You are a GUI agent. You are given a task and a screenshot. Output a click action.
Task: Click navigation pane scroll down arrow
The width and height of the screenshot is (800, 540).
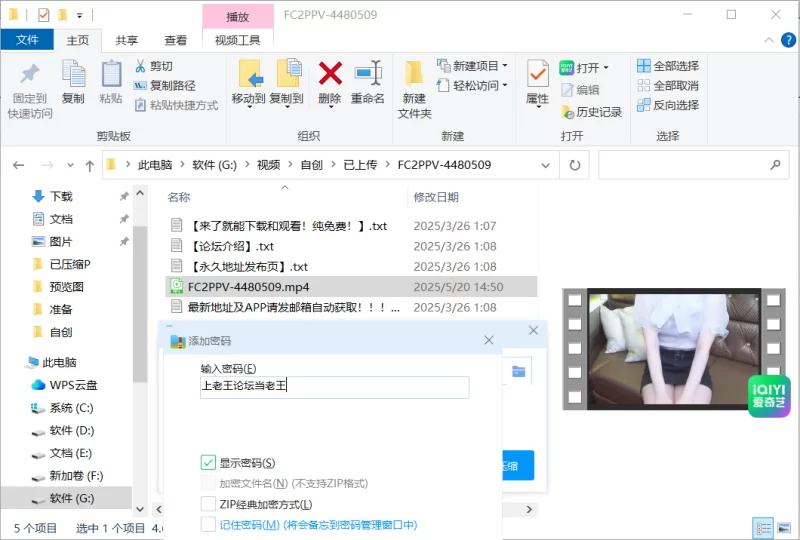pyautogui.click(x=140, y=509)
